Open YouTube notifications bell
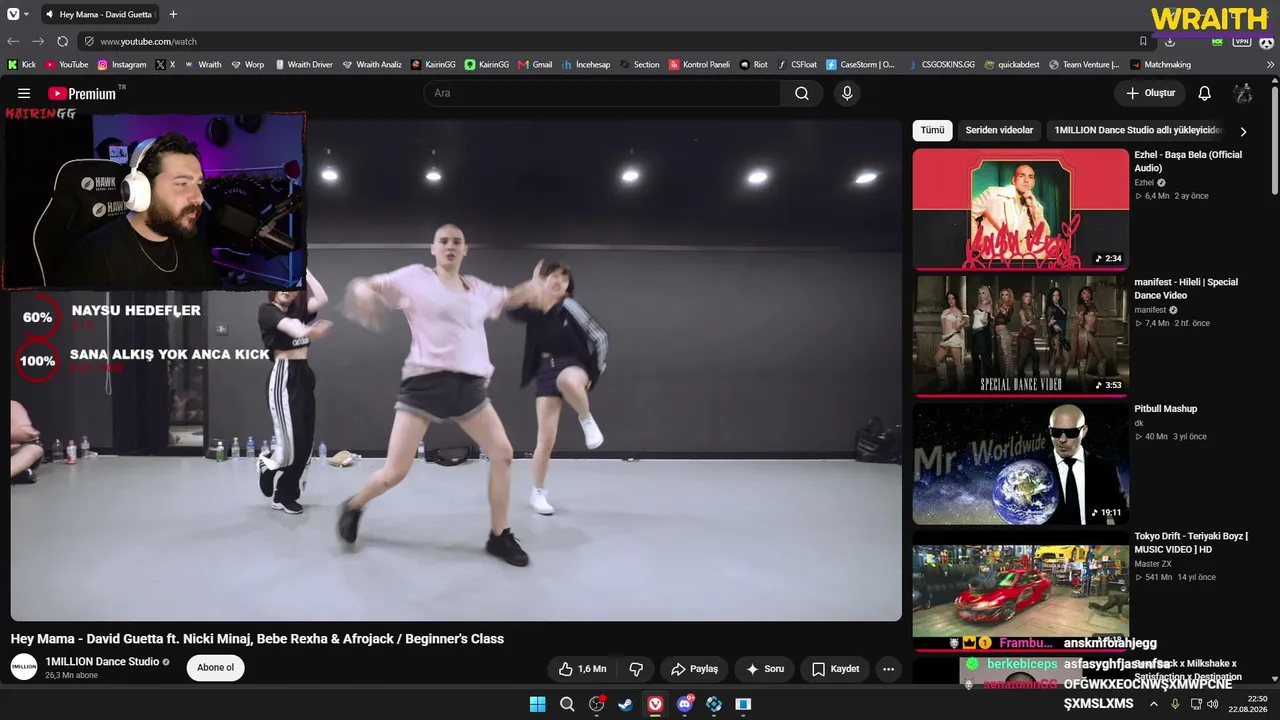This screenshot has width=1280, height=720. click(1205, 93)
